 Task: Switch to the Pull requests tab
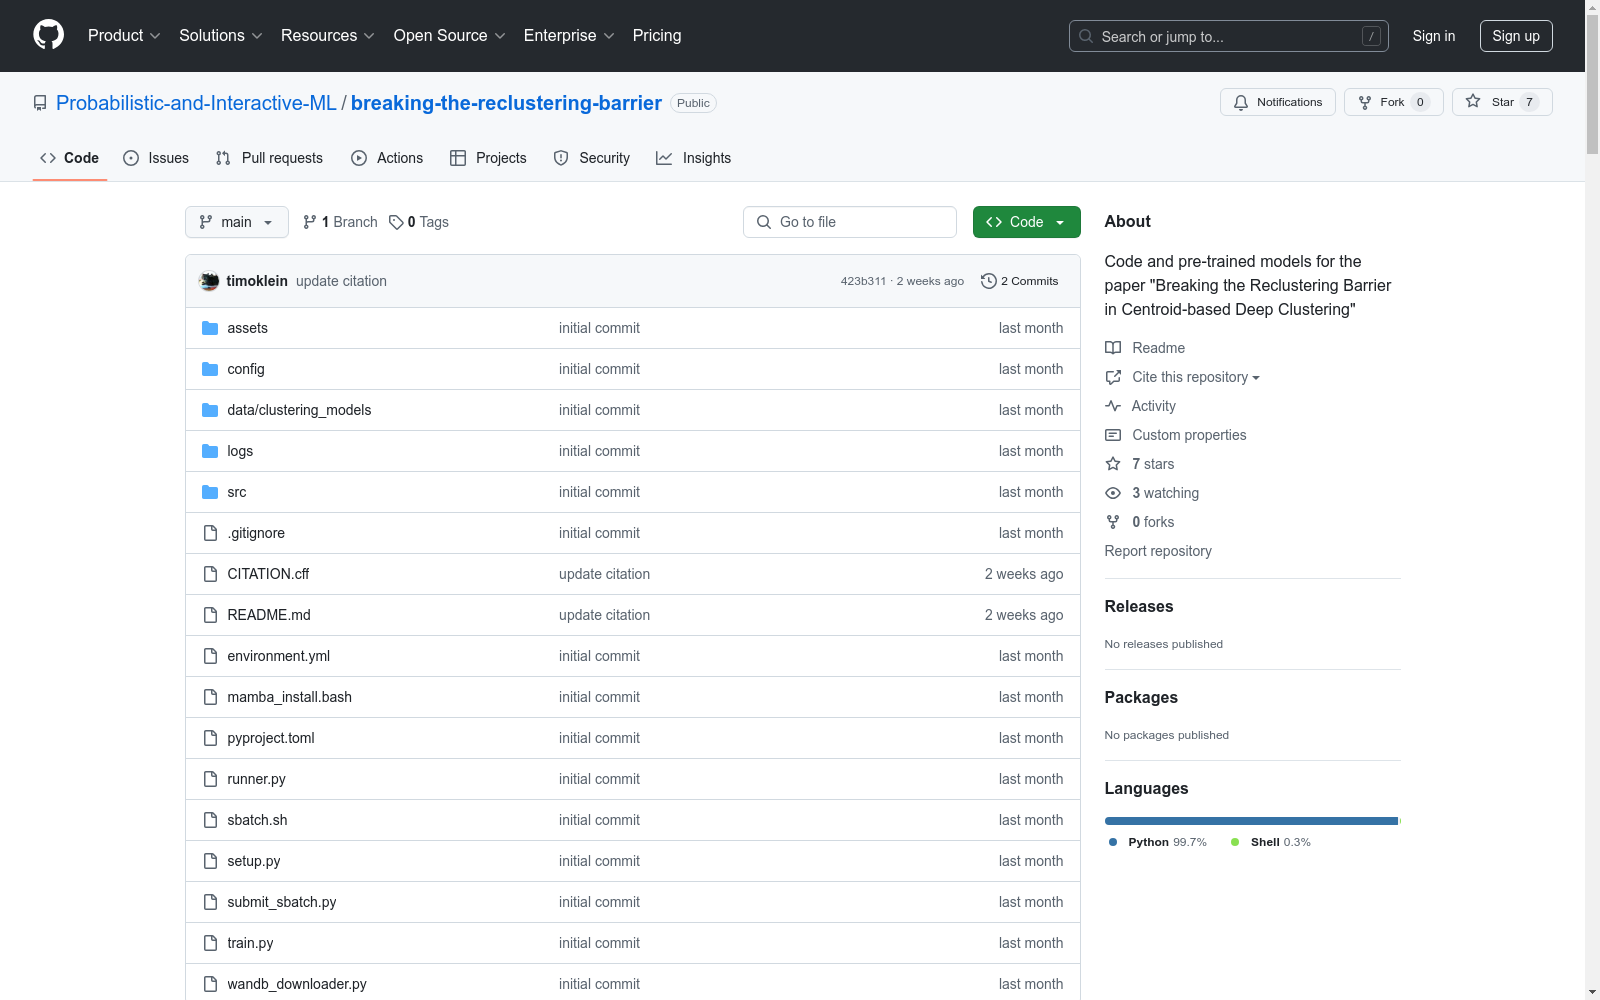click(269, 158)
